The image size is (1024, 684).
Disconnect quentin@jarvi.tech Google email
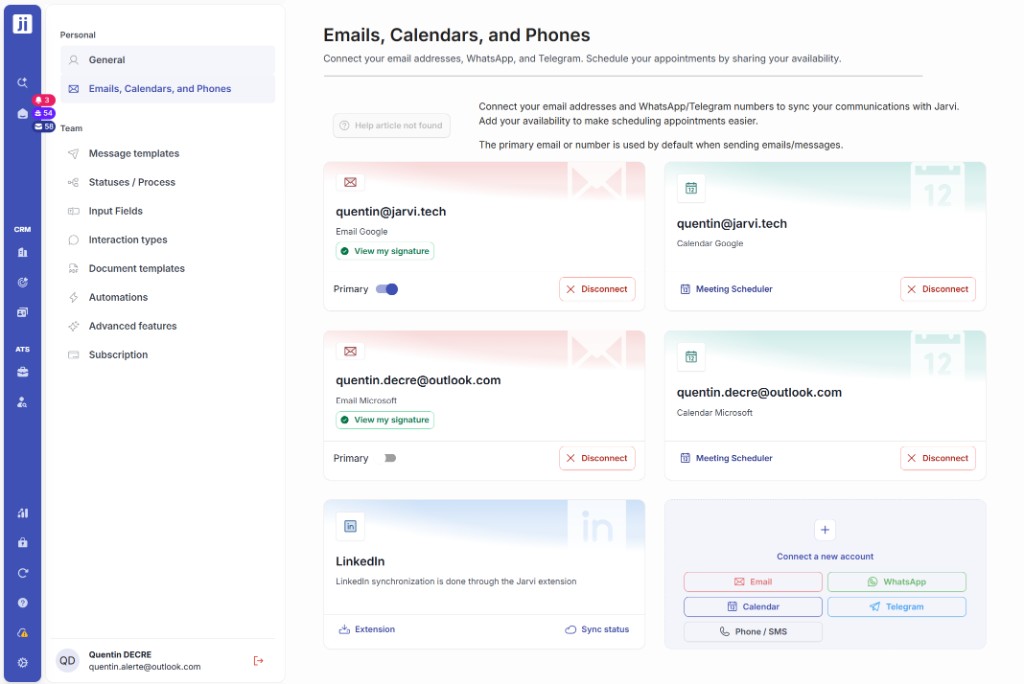pos(597,289)
